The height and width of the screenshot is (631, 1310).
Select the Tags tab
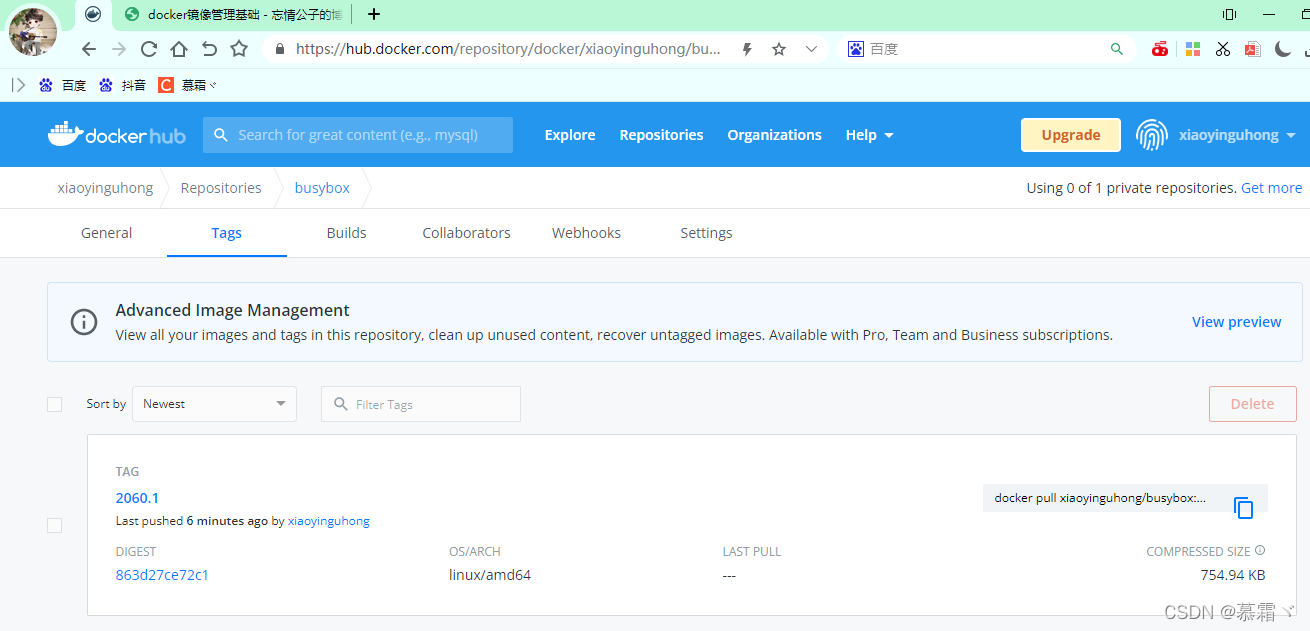click(226, 233)
